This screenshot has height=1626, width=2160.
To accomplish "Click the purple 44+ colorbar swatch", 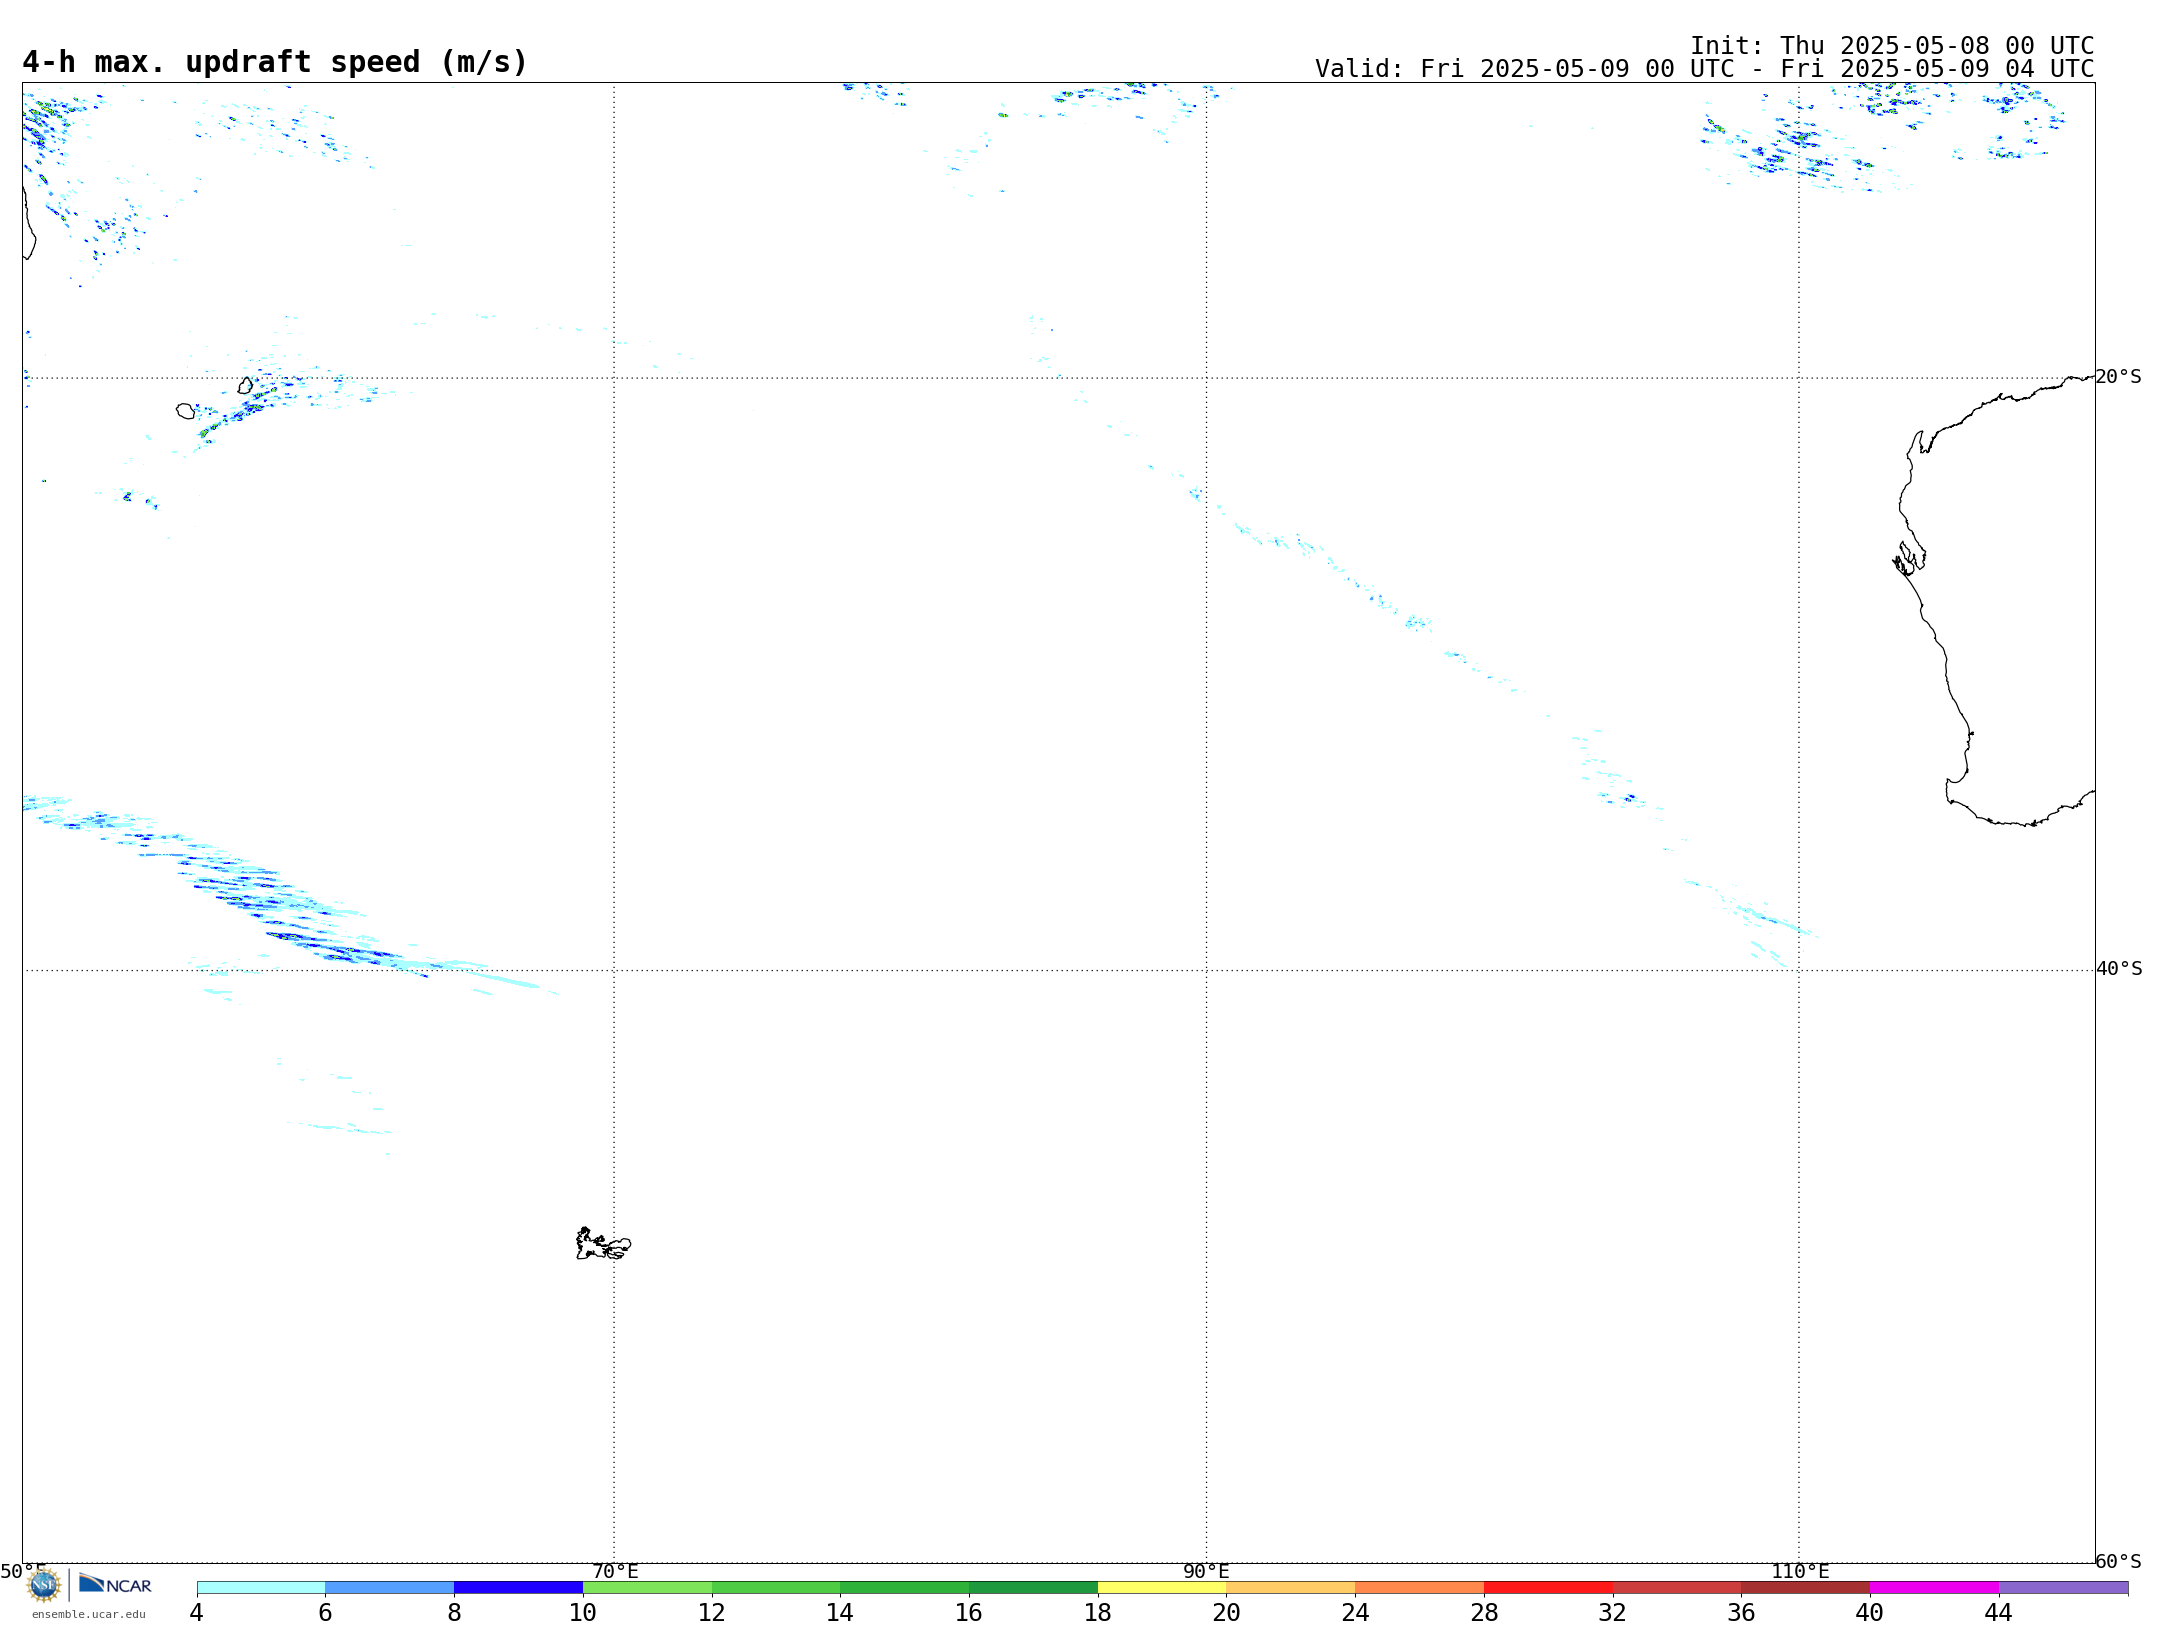I will point(2064,1588).
